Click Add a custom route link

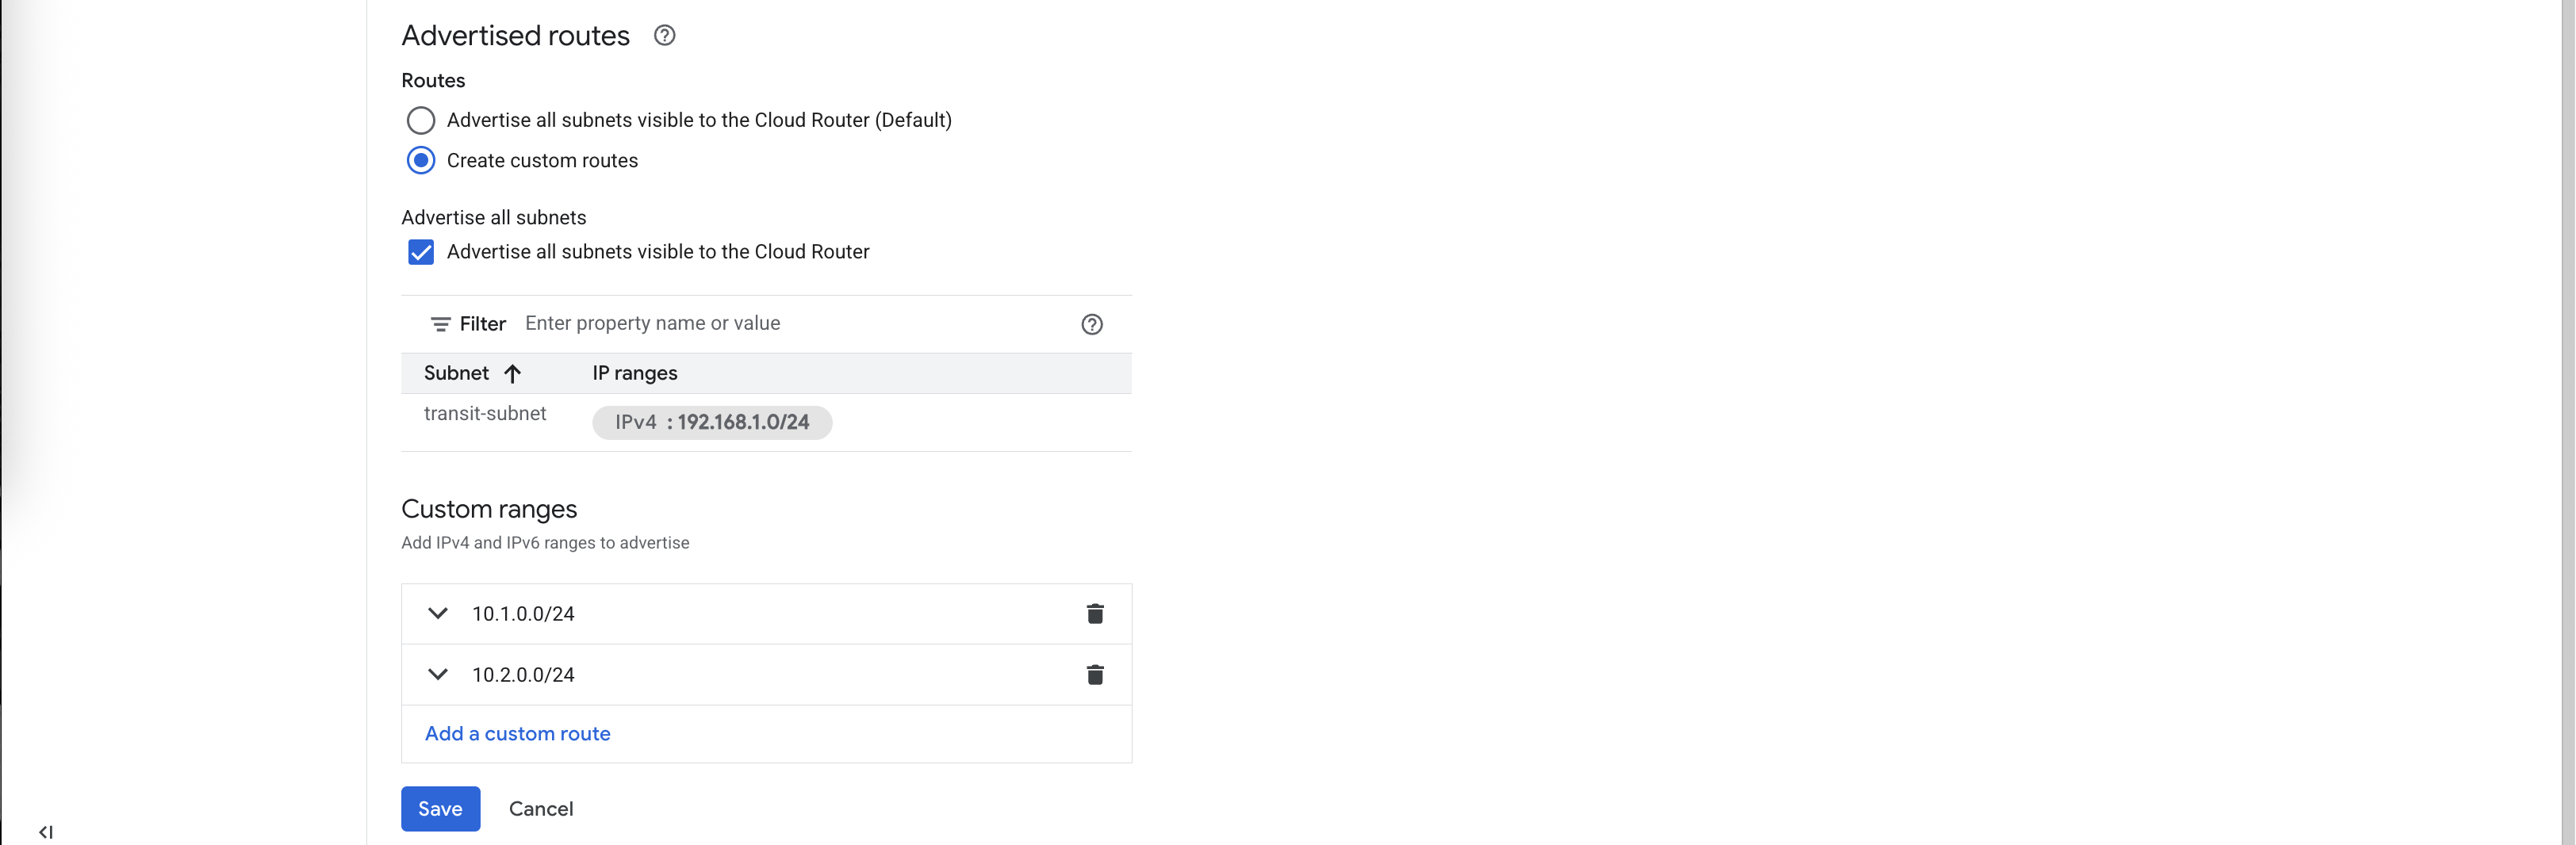(x=517, y=734)
